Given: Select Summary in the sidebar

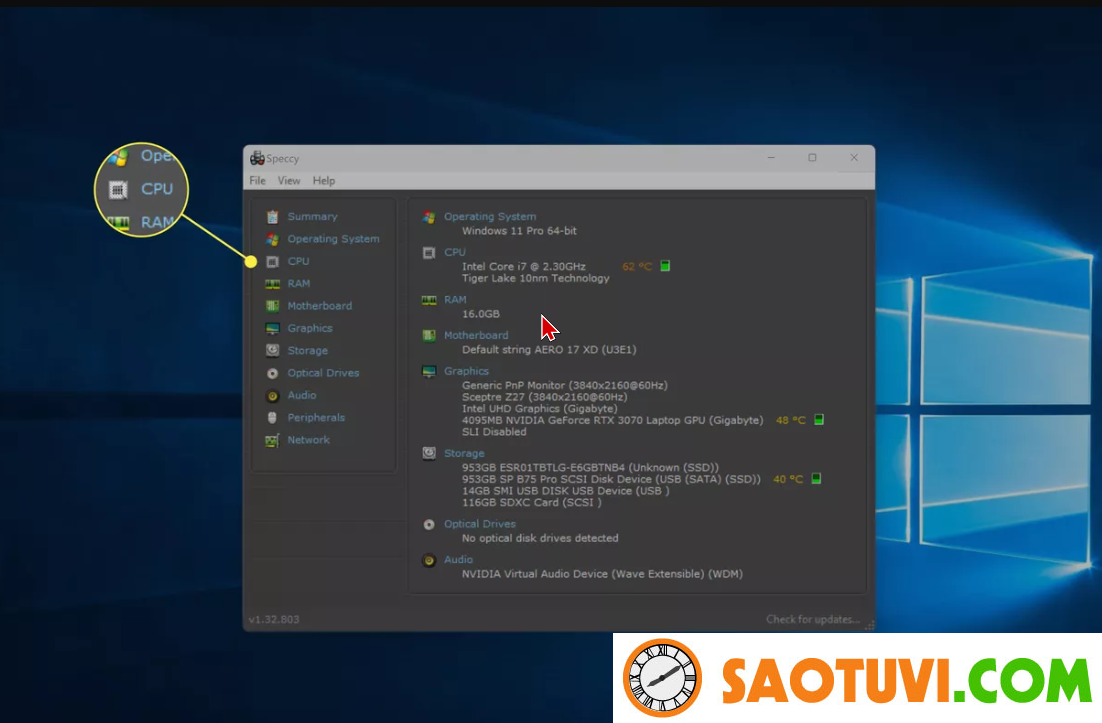Looking at the screenshot, I should click(x=312, y=216).
